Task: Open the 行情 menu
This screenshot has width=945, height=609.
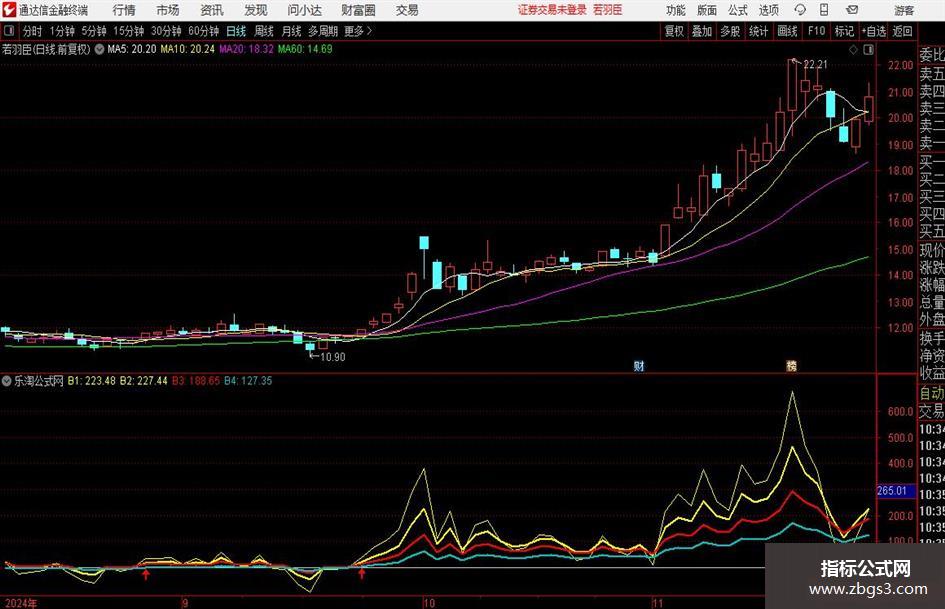Action: (x=124, y=10)
